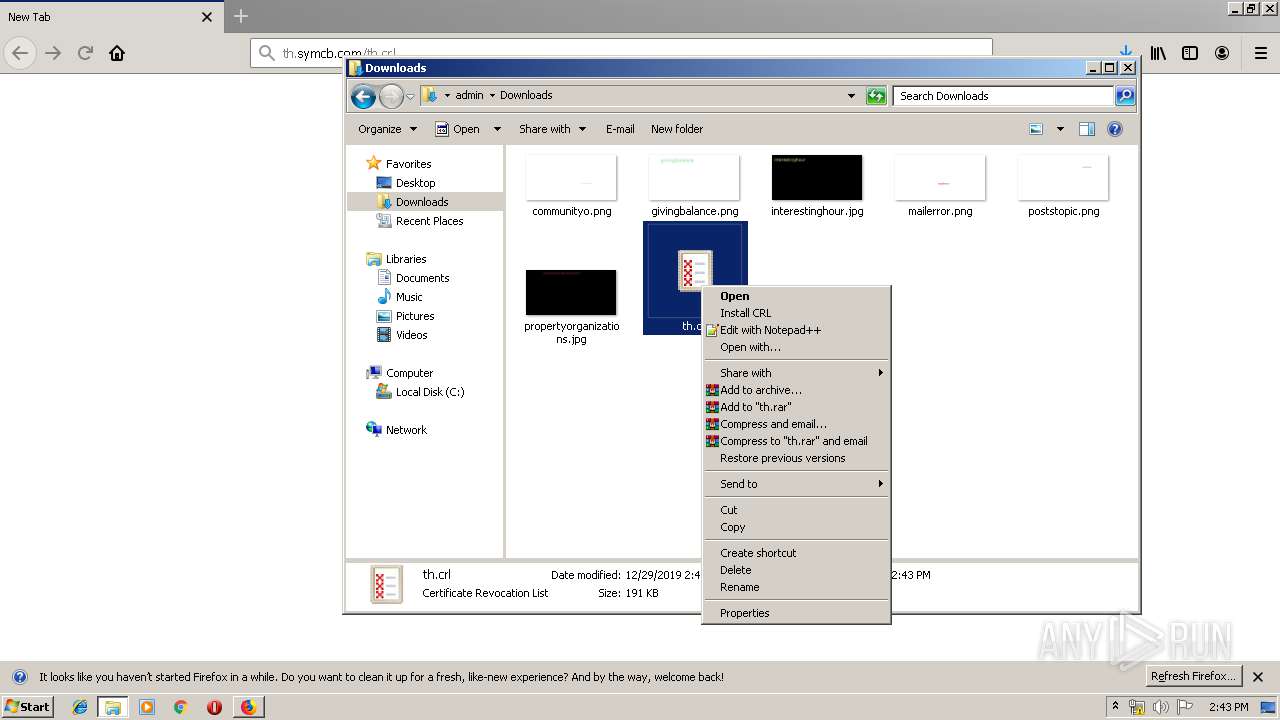This screenshot has width=1280, height=720.
Task: Select Pictures library
Action: pos(414,316)
